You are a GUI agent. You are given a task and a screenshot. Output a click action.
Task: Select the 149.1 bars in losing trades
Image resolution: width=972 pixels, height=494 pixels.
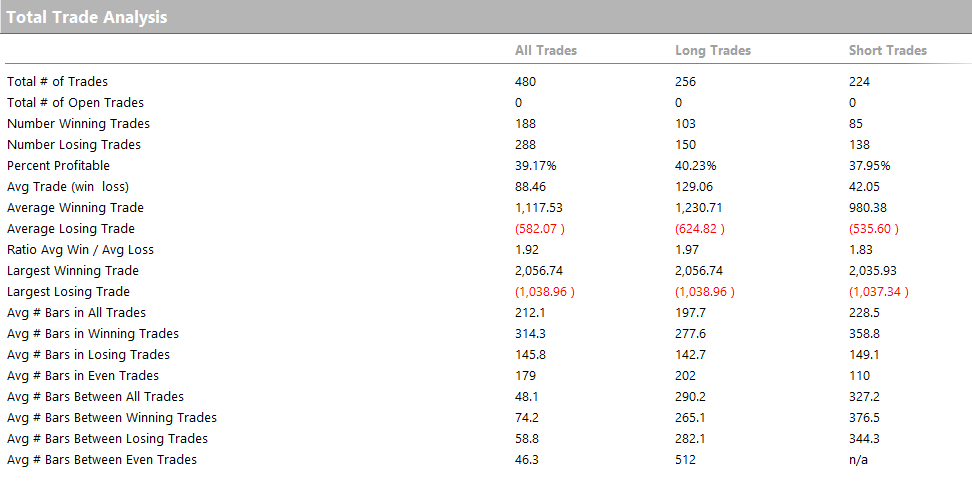click(x=864, y=356)
